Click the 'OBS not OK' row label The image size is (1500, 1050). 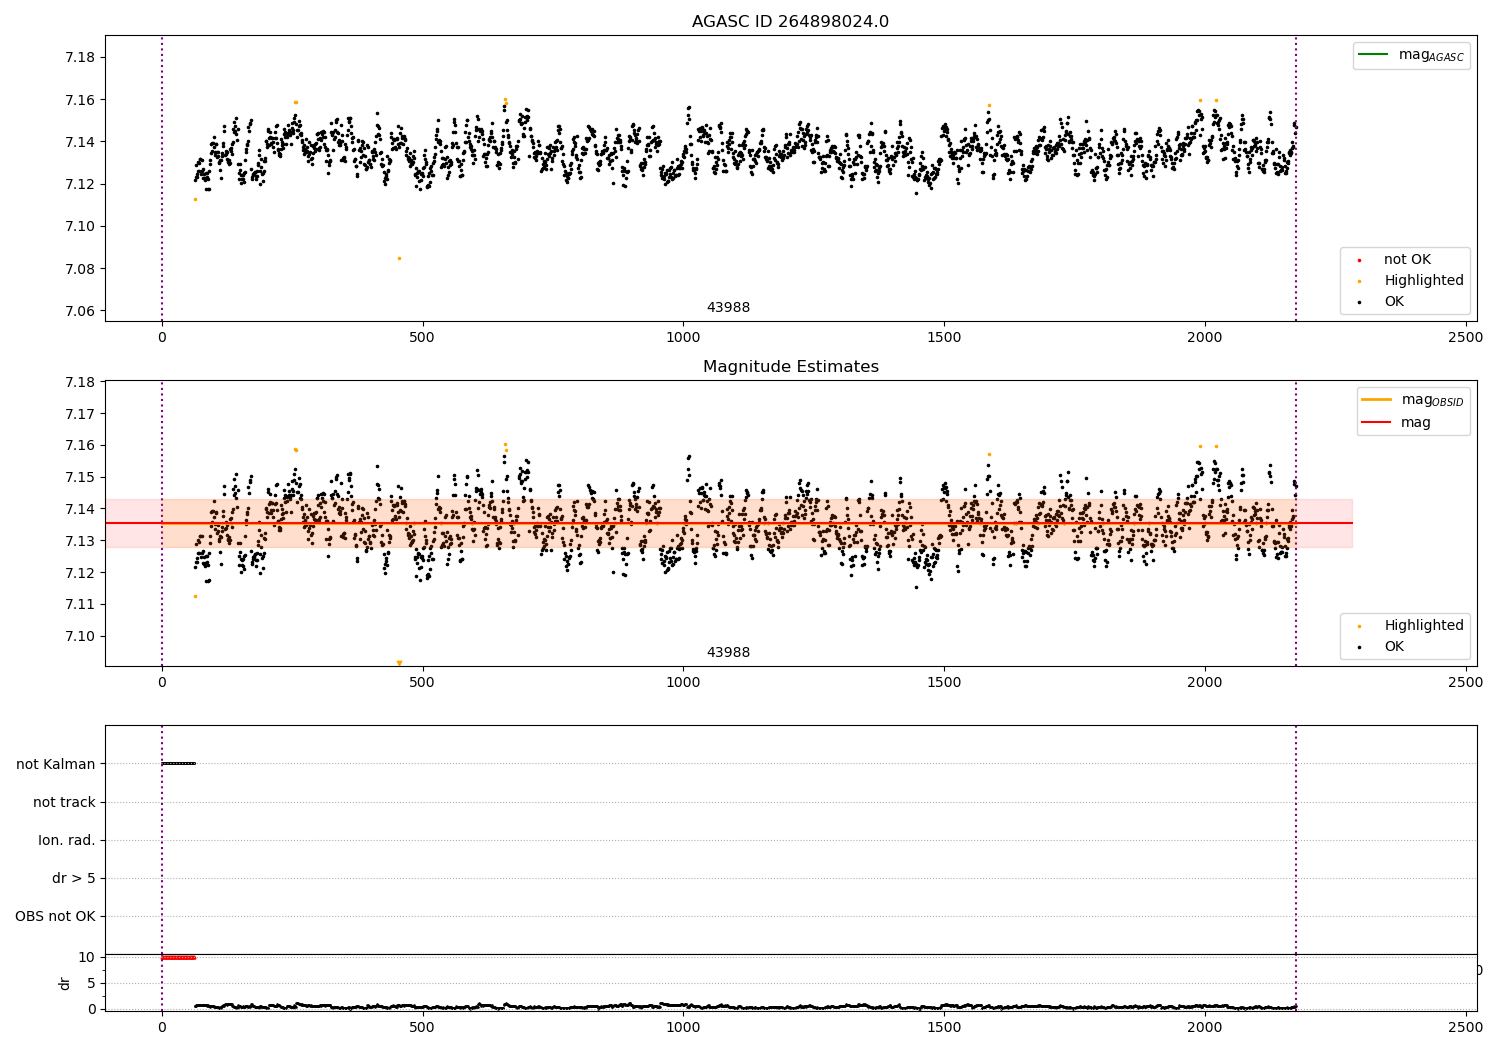(x=55, y=916)
